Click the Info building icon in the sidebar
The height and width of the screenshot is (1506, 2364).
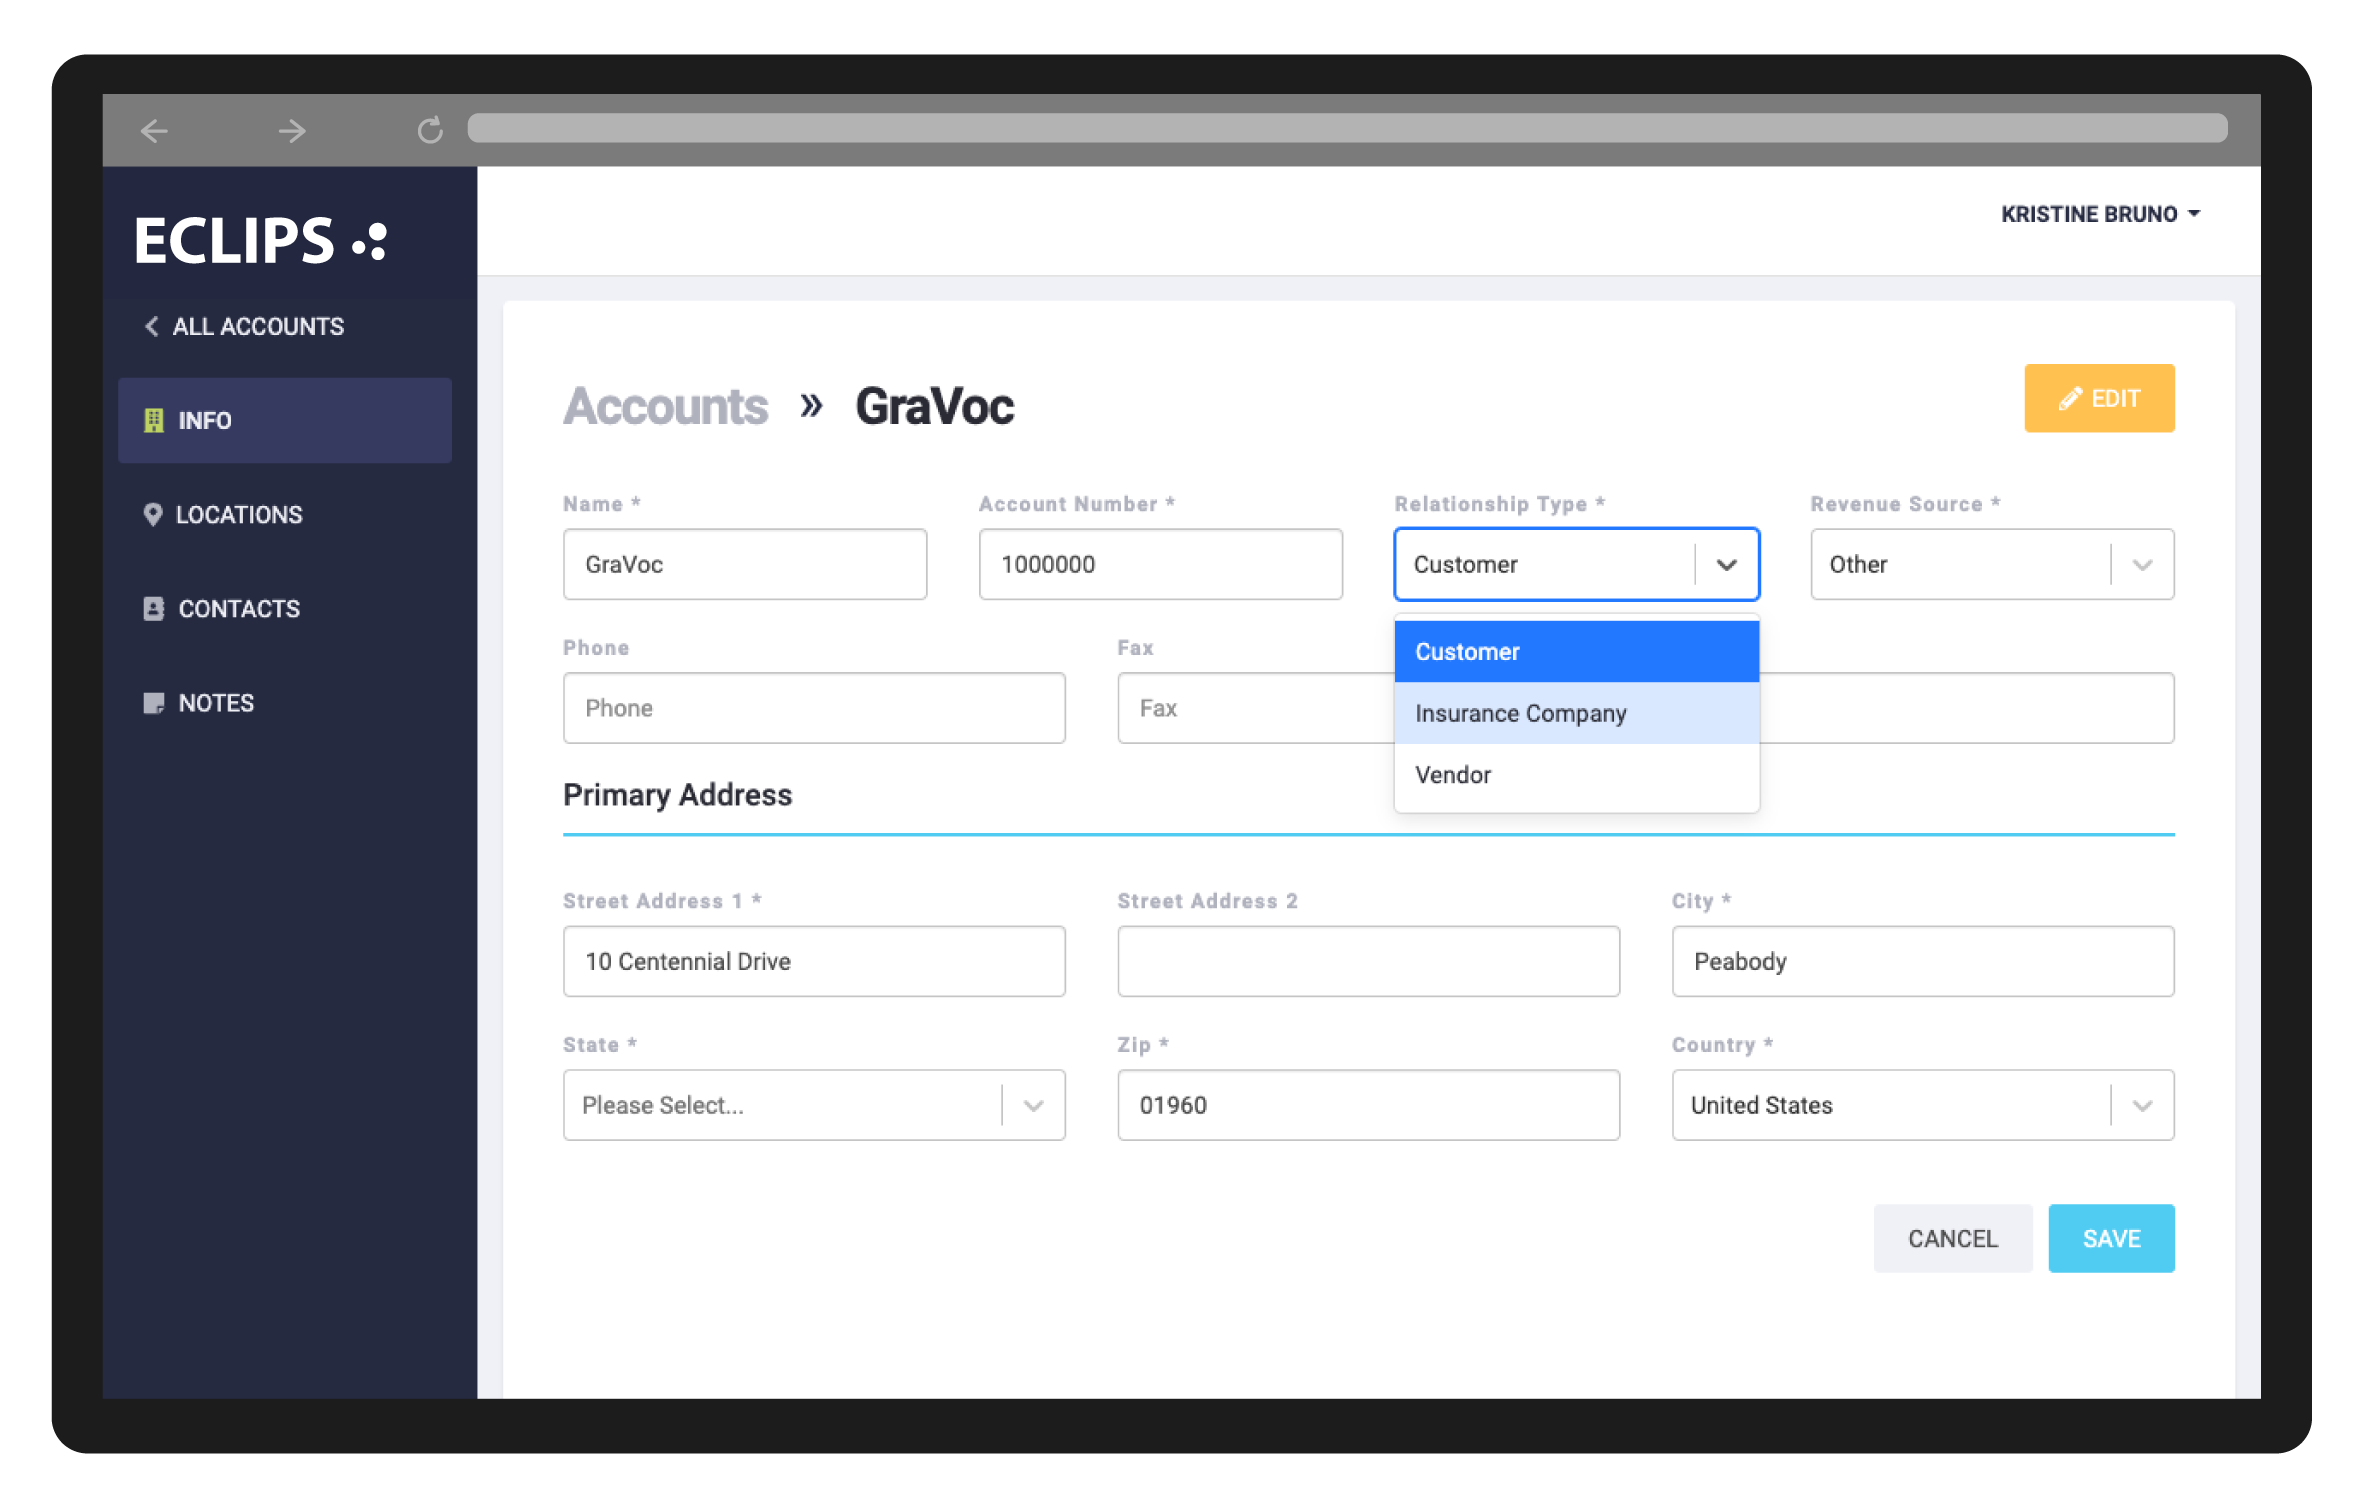coord(153,420)
